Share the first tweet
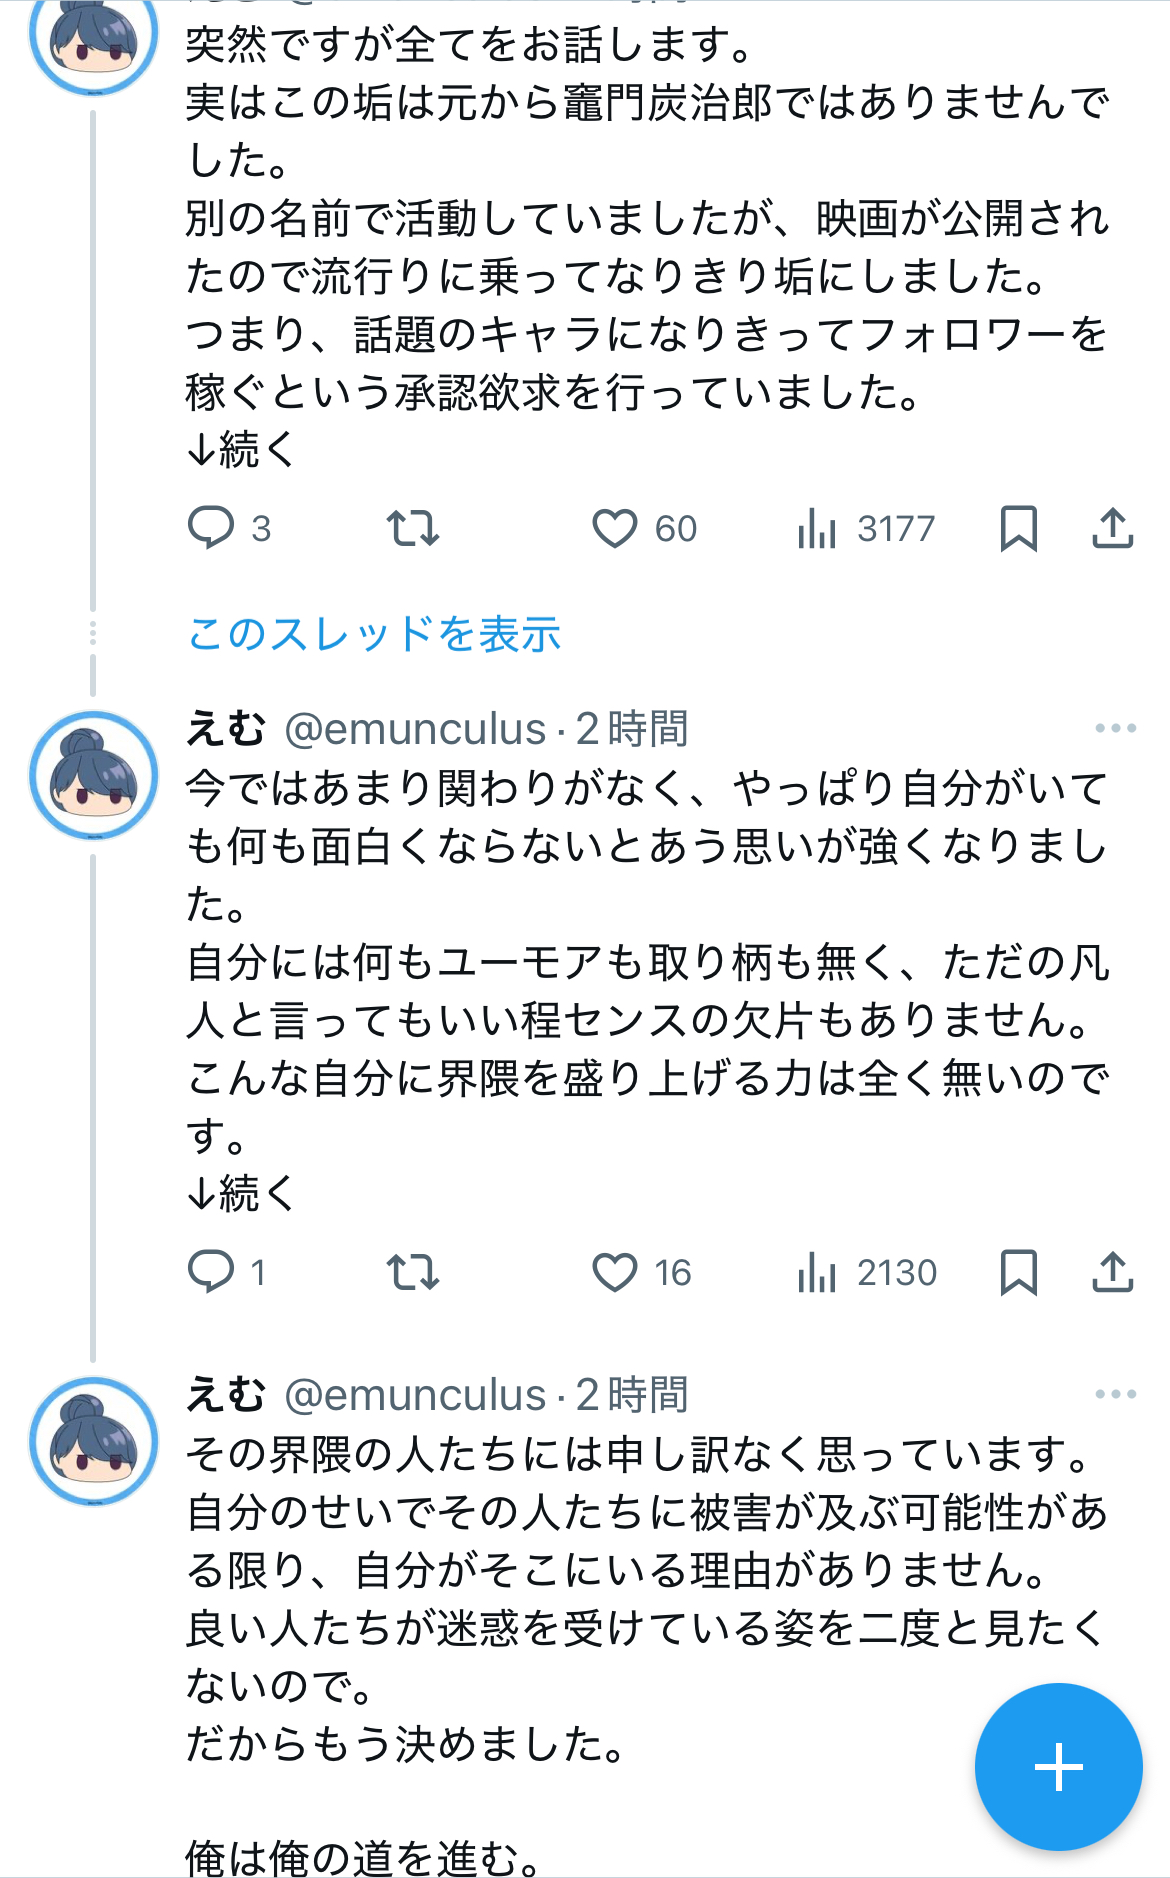The height and width of the screenshot is (1878, 1170). point(1112,528)
